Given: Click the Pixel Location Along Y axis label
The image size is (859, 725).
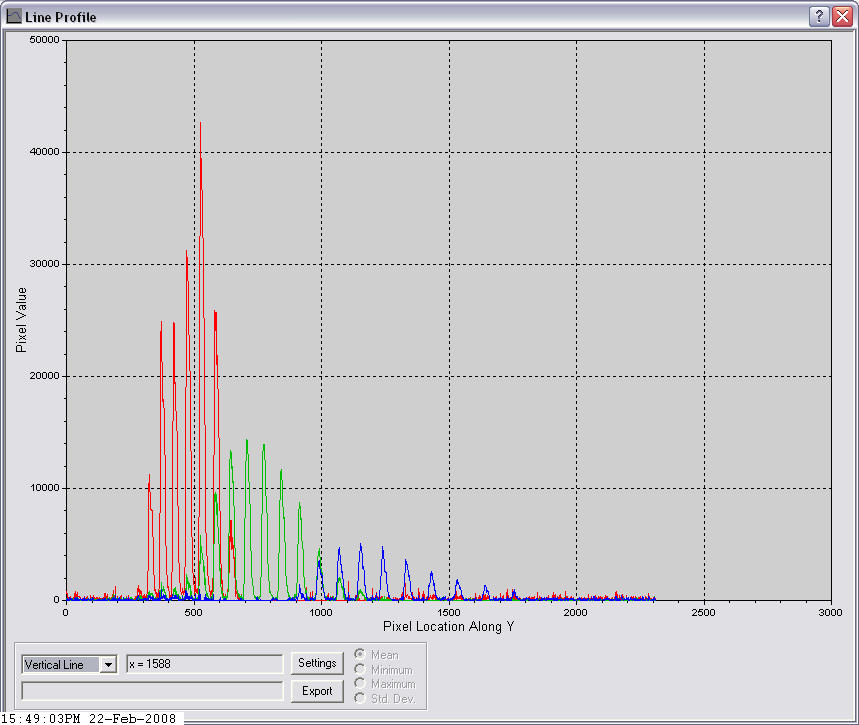Looking at the screenshot, I should [x=448, y=626].
